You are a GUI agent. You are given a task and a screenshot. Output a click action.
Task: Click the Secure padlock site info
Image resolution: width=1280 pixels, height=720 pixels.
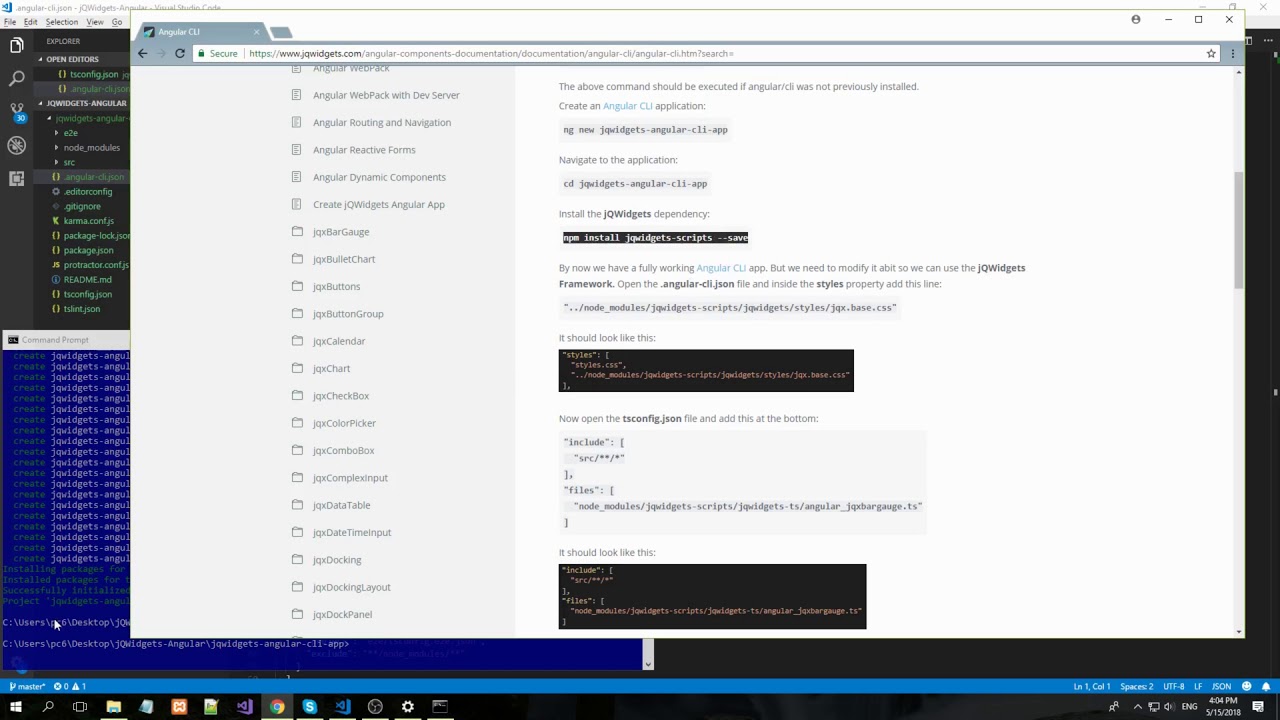click(217, 53)
